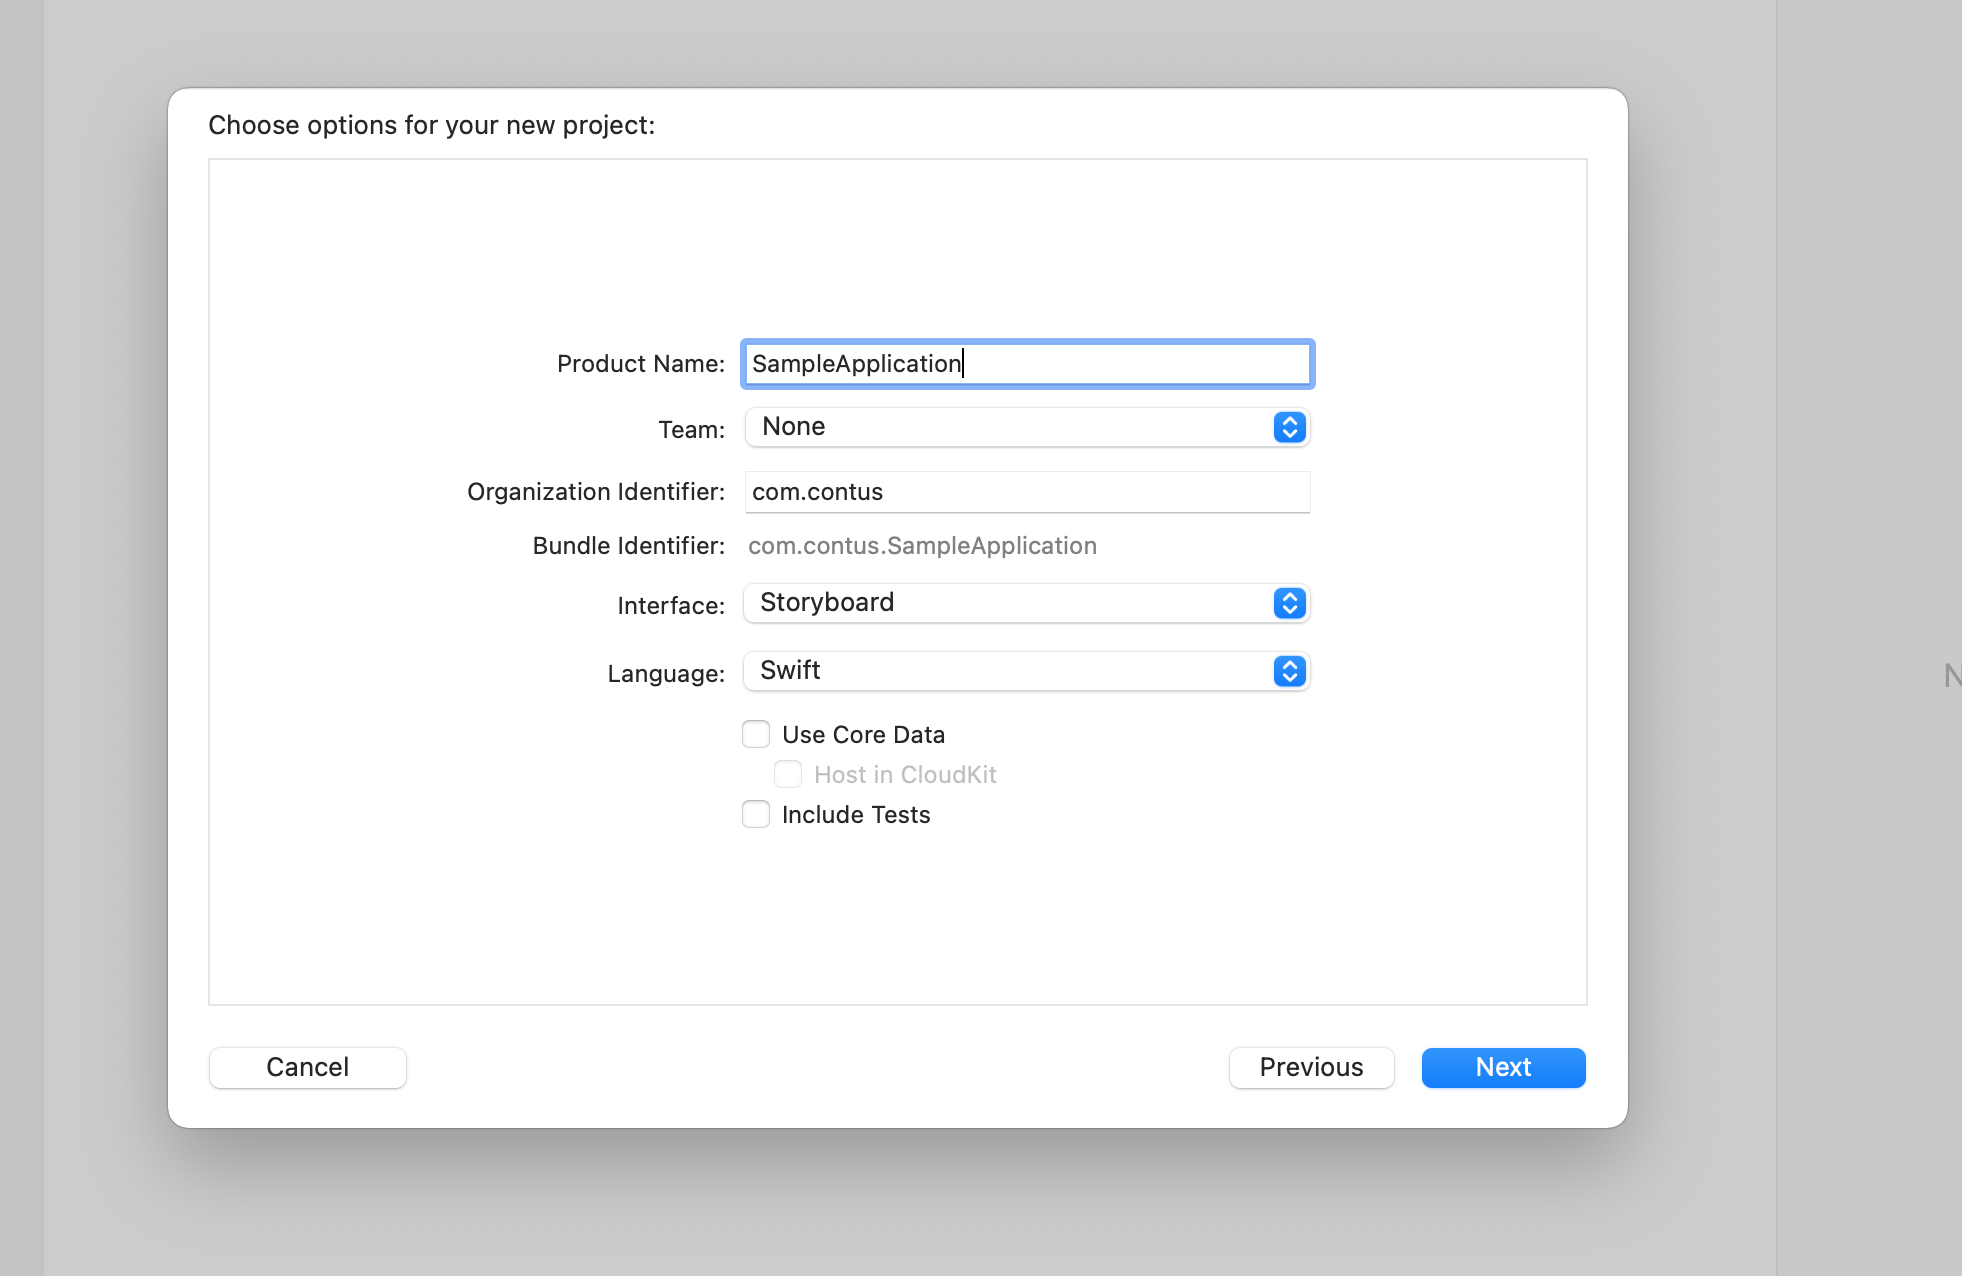Click the Team dropdown stepper arrows

[1289, 428]
